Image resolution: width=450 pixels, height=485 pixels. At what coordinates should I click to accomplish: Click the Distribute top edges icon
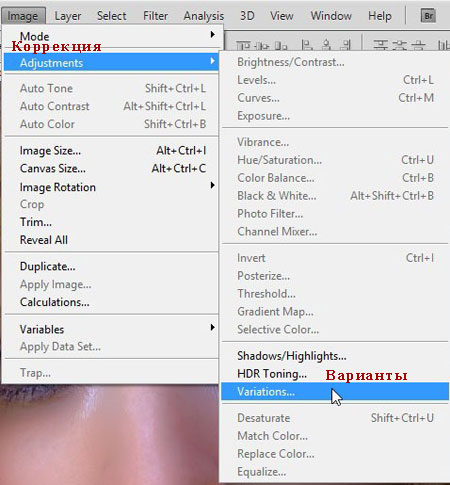pyautogui.click(x=380, y=45)
